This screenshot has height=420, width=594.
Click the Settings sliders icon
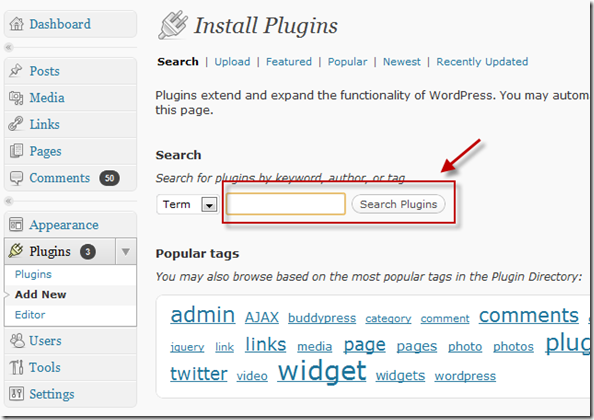[x=16, y=393]
